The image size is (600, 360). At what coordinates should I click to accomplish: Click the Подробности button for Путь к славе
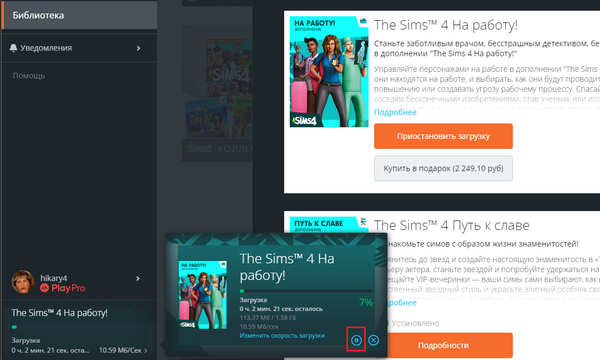(x=450, y=345)
